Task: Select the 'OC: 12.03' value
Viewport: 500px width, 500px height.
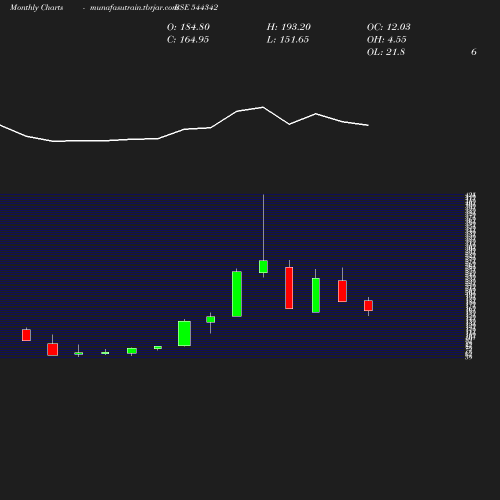Action: [x=388, y=27]
